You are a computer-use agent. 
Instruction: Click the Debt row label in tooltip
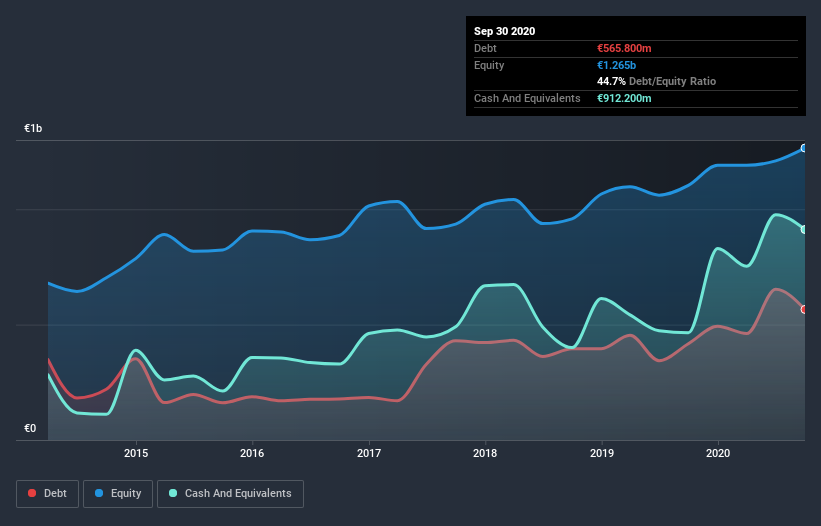click(485, 48)
